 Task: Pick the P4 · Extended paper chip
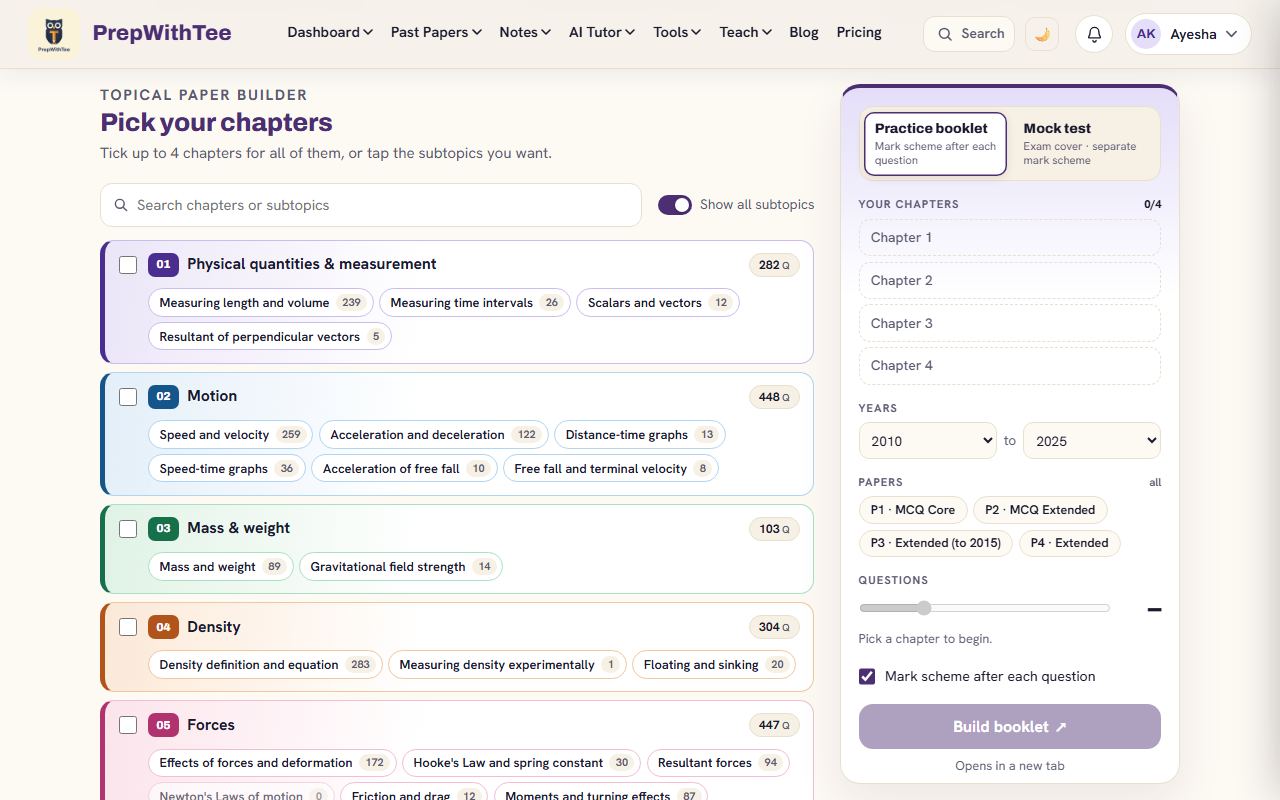tap(1069, 543)
